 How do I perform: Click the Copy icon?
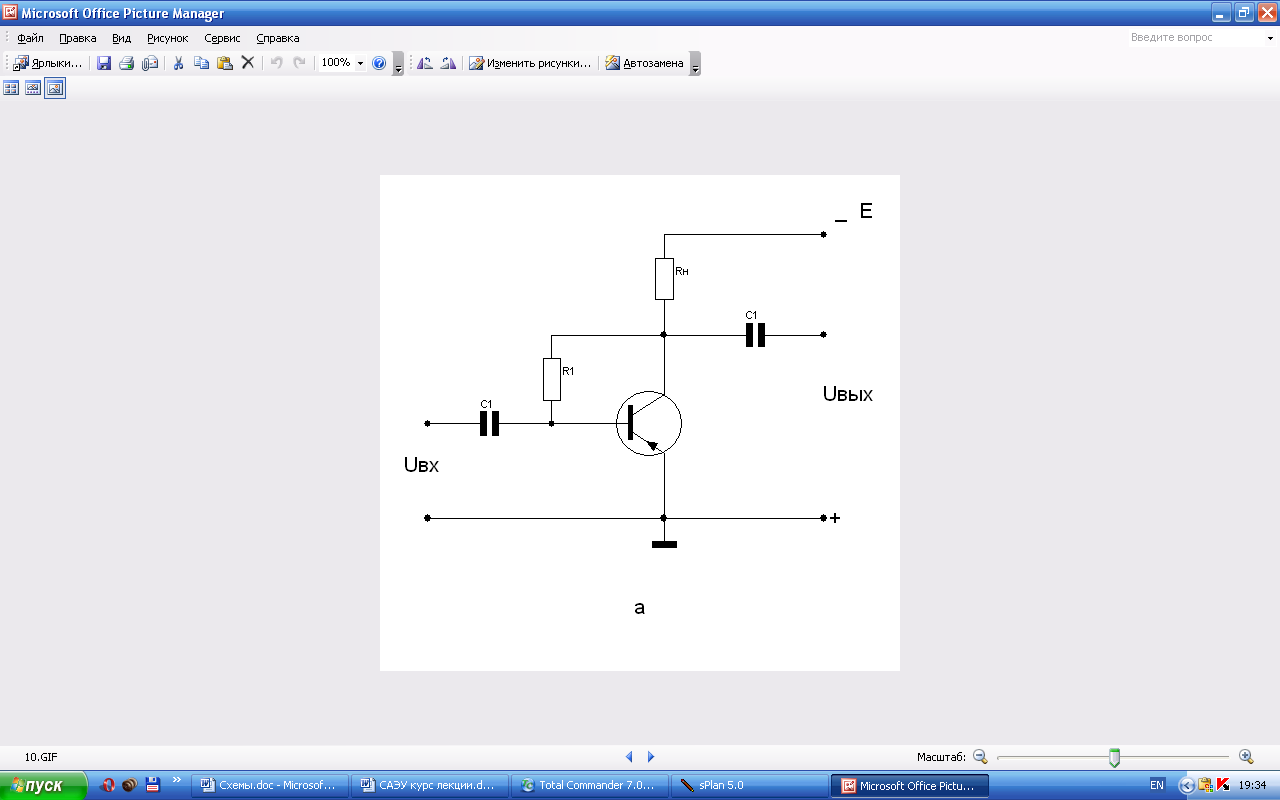pyautogui.click(x=201, y=63)
